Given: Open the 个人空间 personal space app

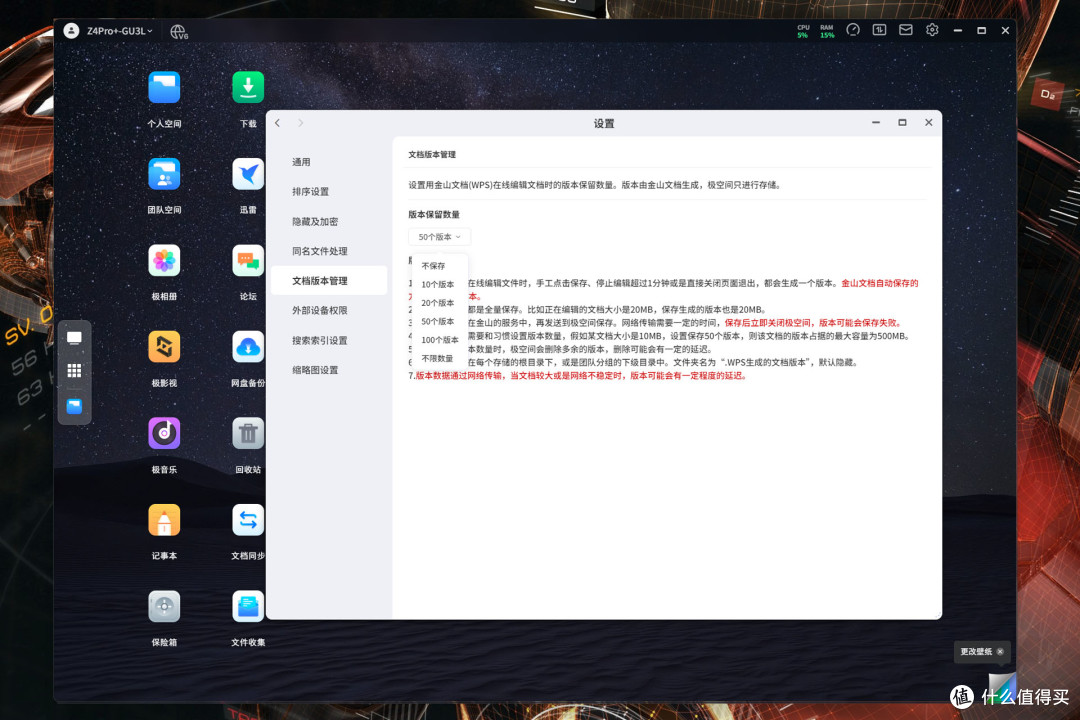Looking at the screenshot, I should [164, 88].
